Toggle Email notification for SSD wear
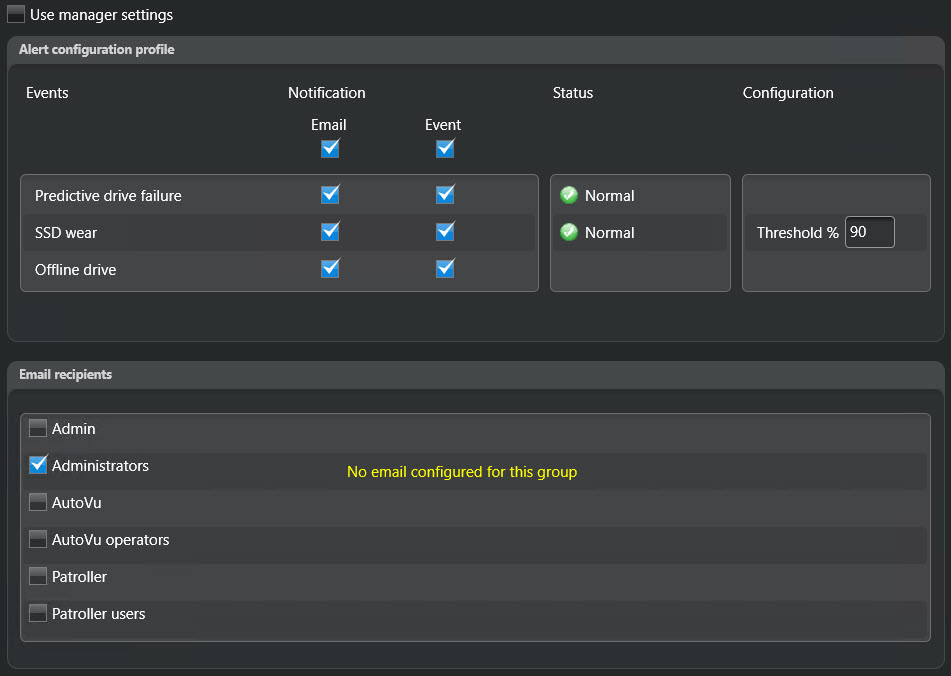Image resolution: width=951 pixels, height=676 pixels. [x=330, y=231]
